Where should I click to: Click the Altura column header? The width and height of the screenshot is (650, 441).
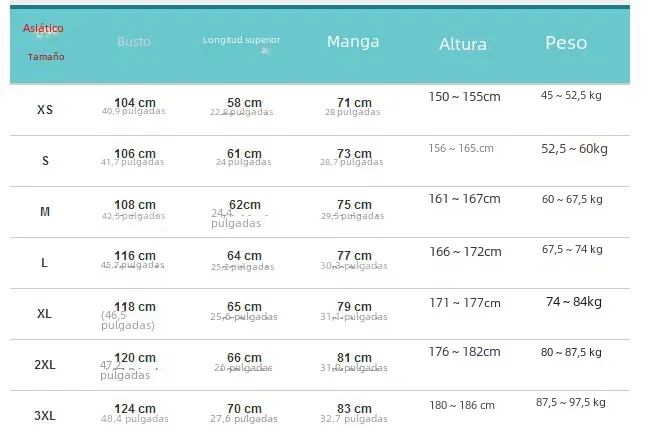(463, 44)
